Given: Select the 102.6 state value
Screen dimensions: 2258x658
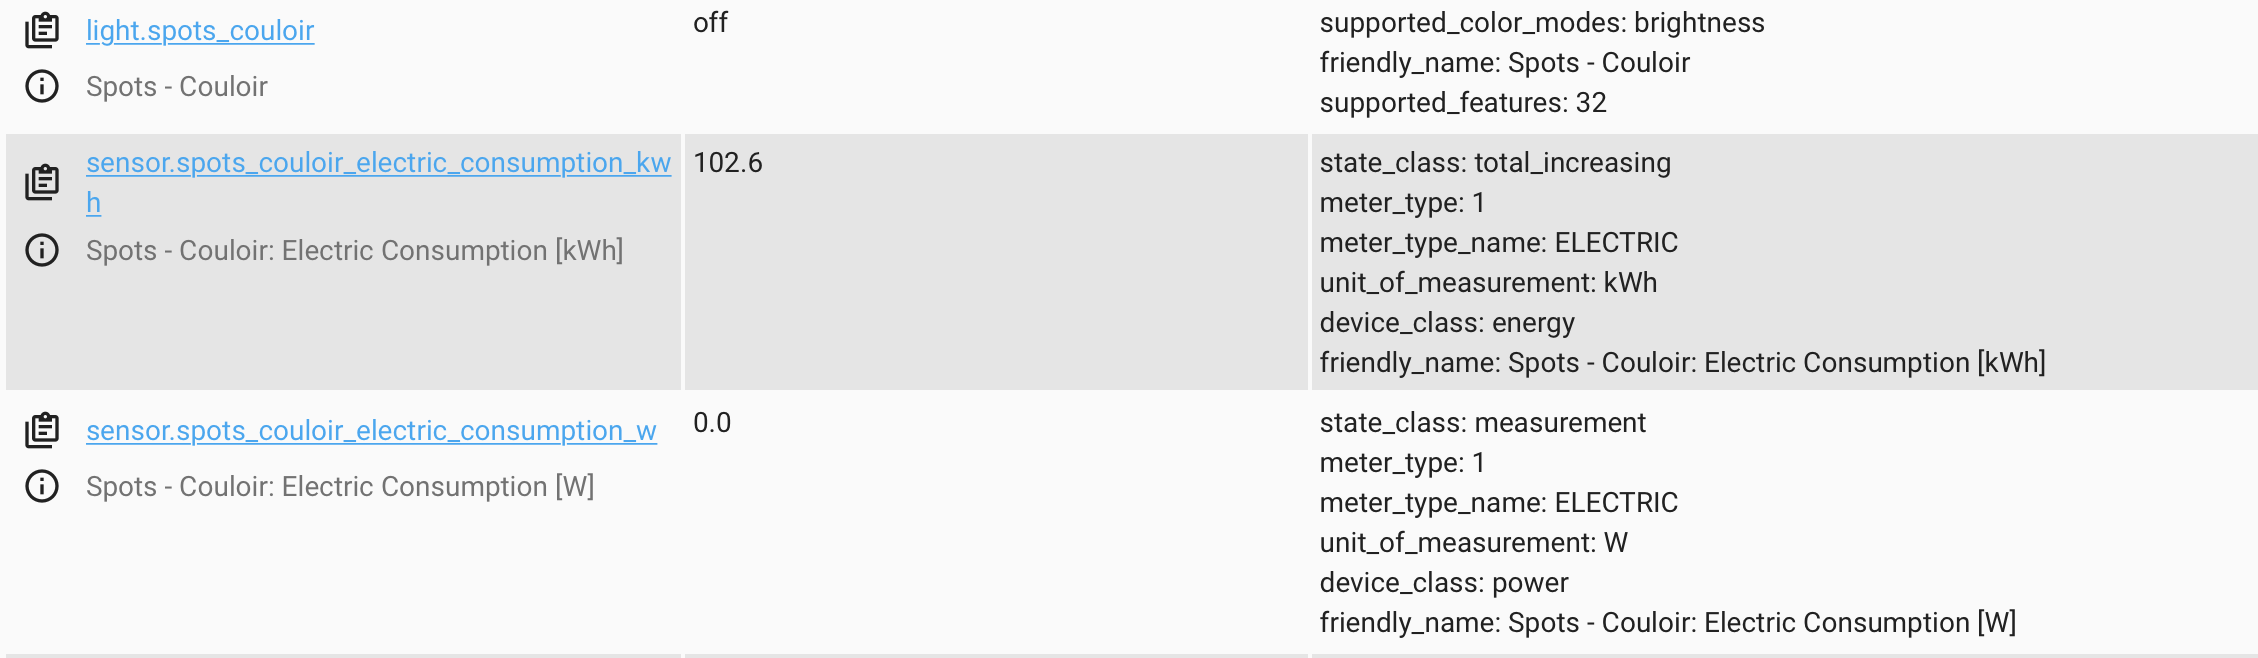Looking at the screenshot, I should point(728,163).
